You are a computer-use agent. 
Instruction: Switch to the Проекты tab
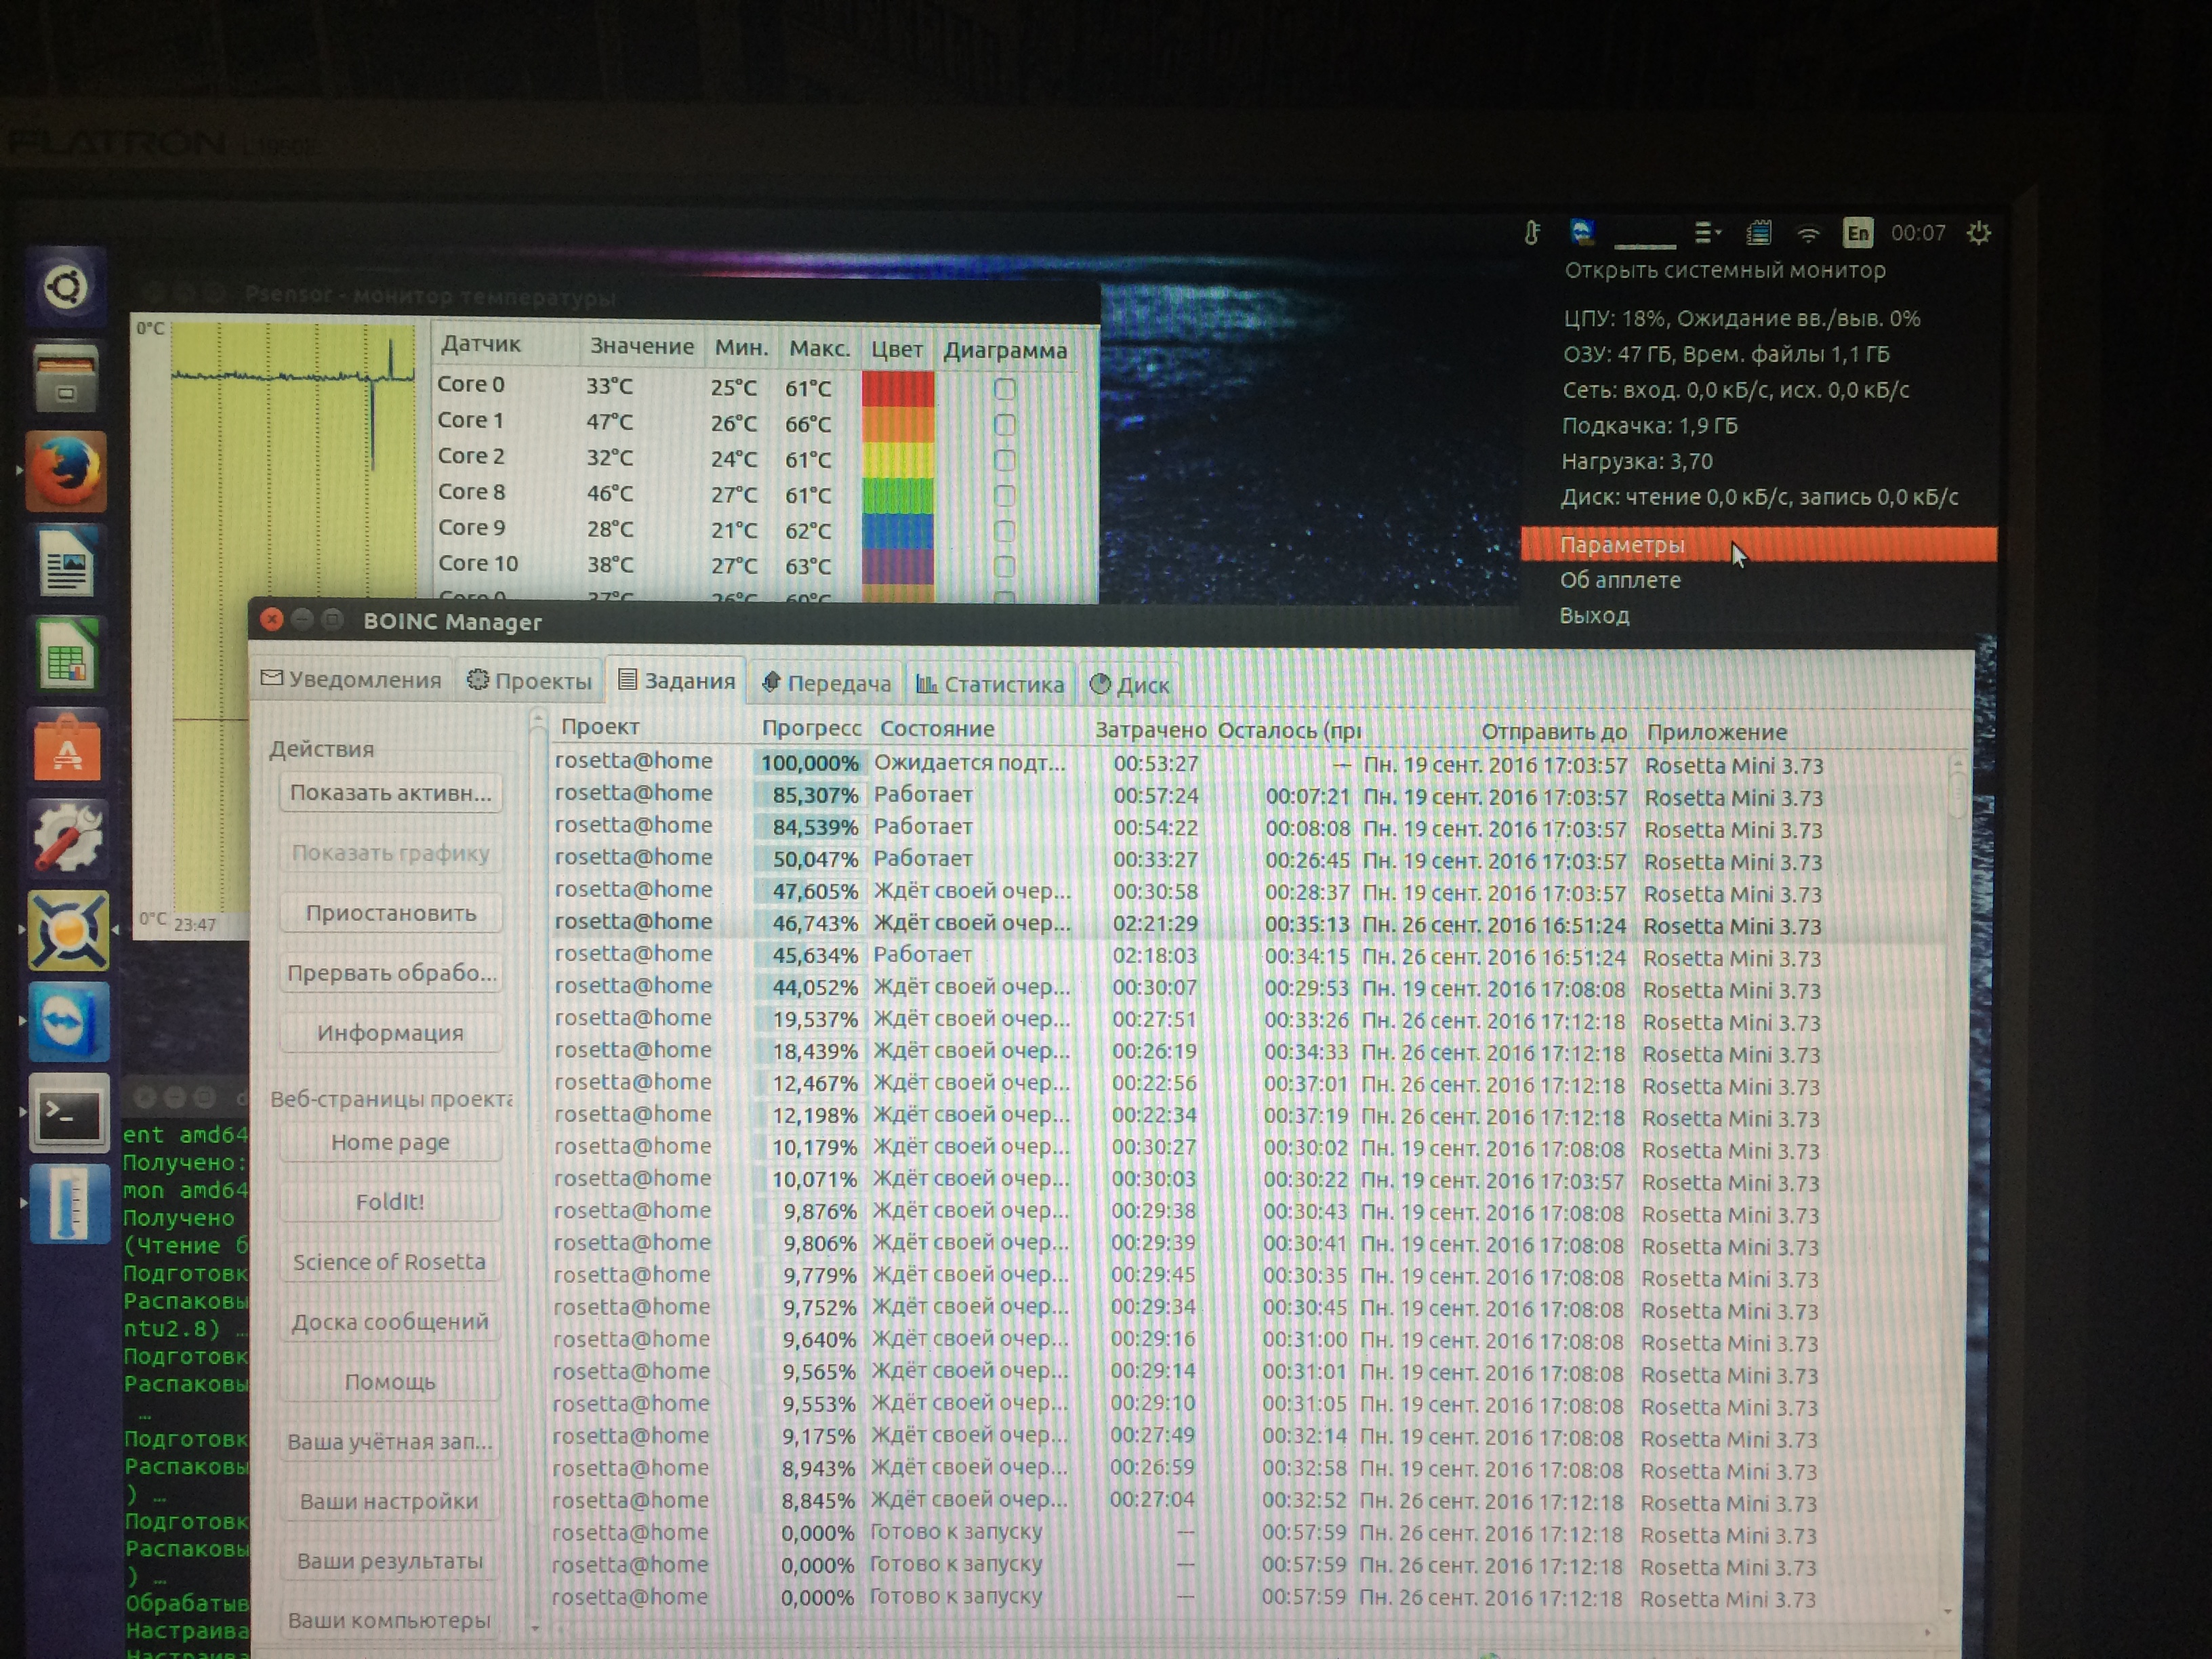pos(530,682)
